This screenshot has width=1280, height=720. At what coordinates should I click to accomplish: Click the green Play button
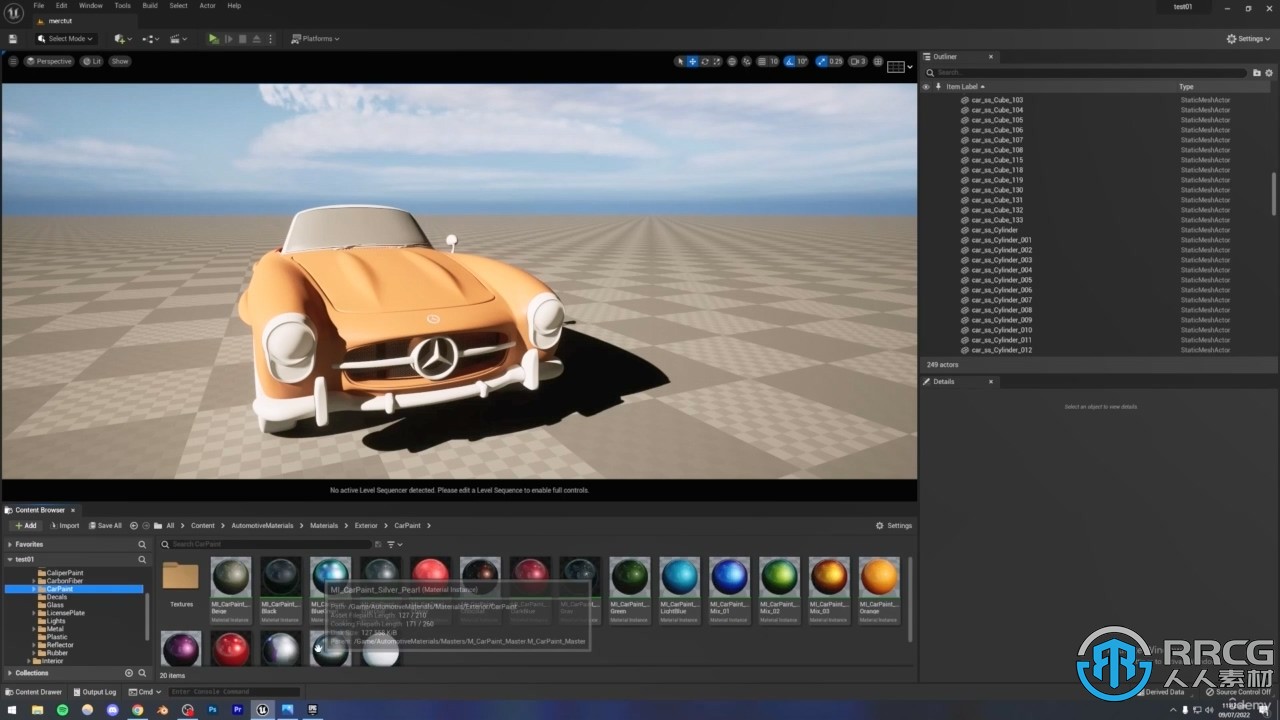coord(213,39)
